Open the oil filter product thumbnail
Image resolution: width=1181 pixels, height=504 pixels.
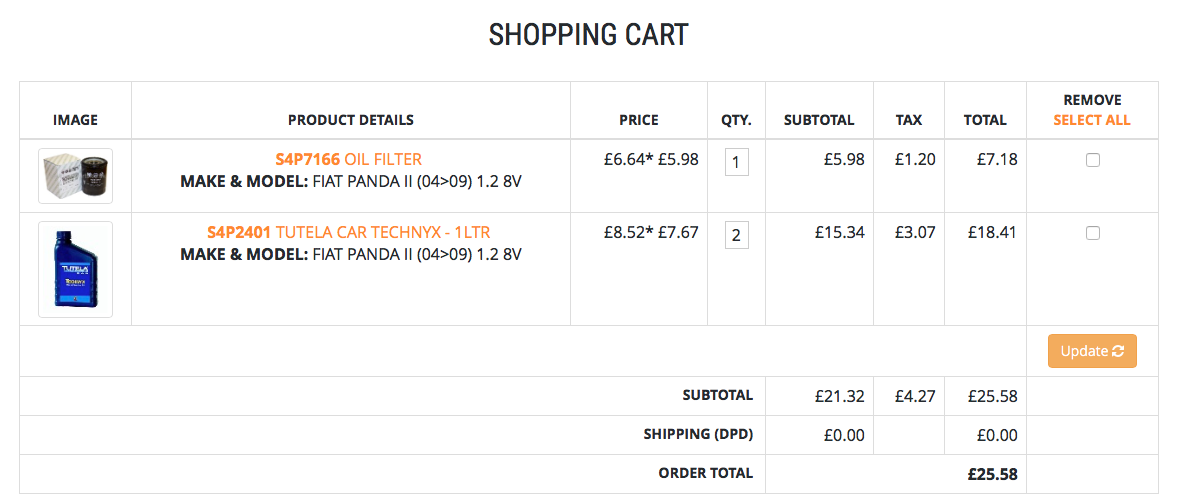pos(75,176)
